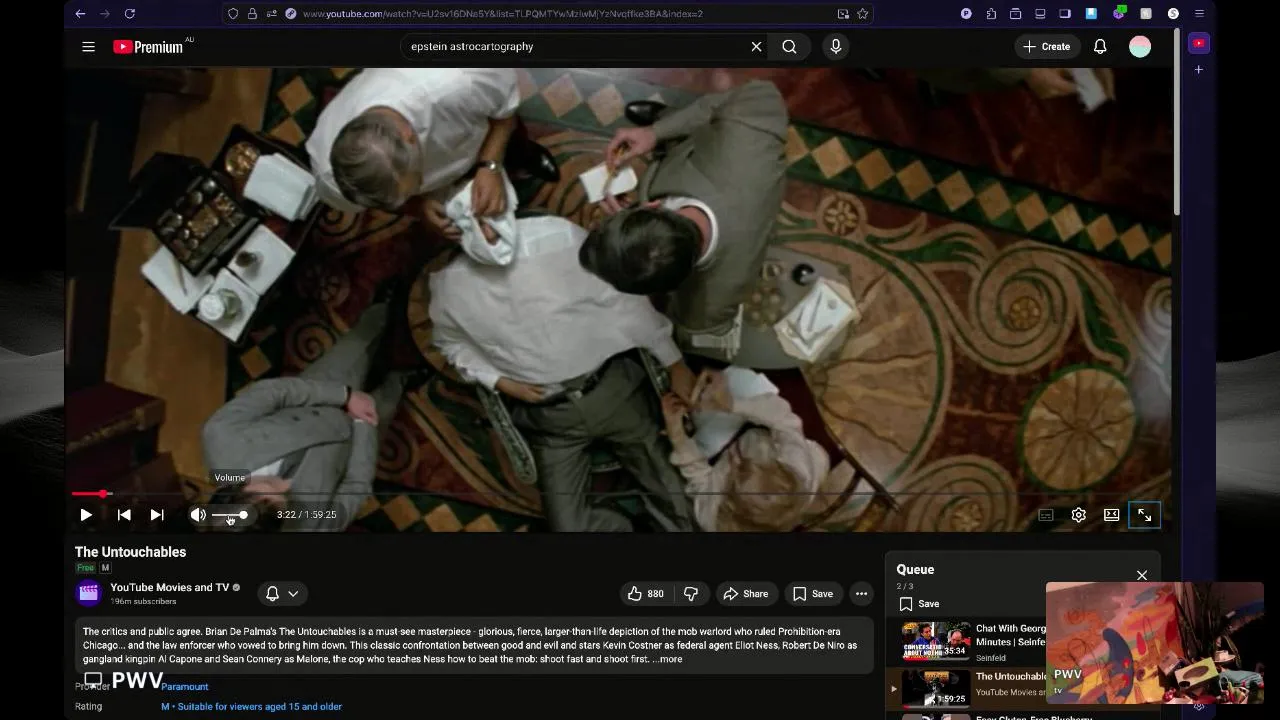The width and height of the screenshot is (1280, 720).
Task: Open YouTube Movies and TV channel
Action: (x=170, y=587)
